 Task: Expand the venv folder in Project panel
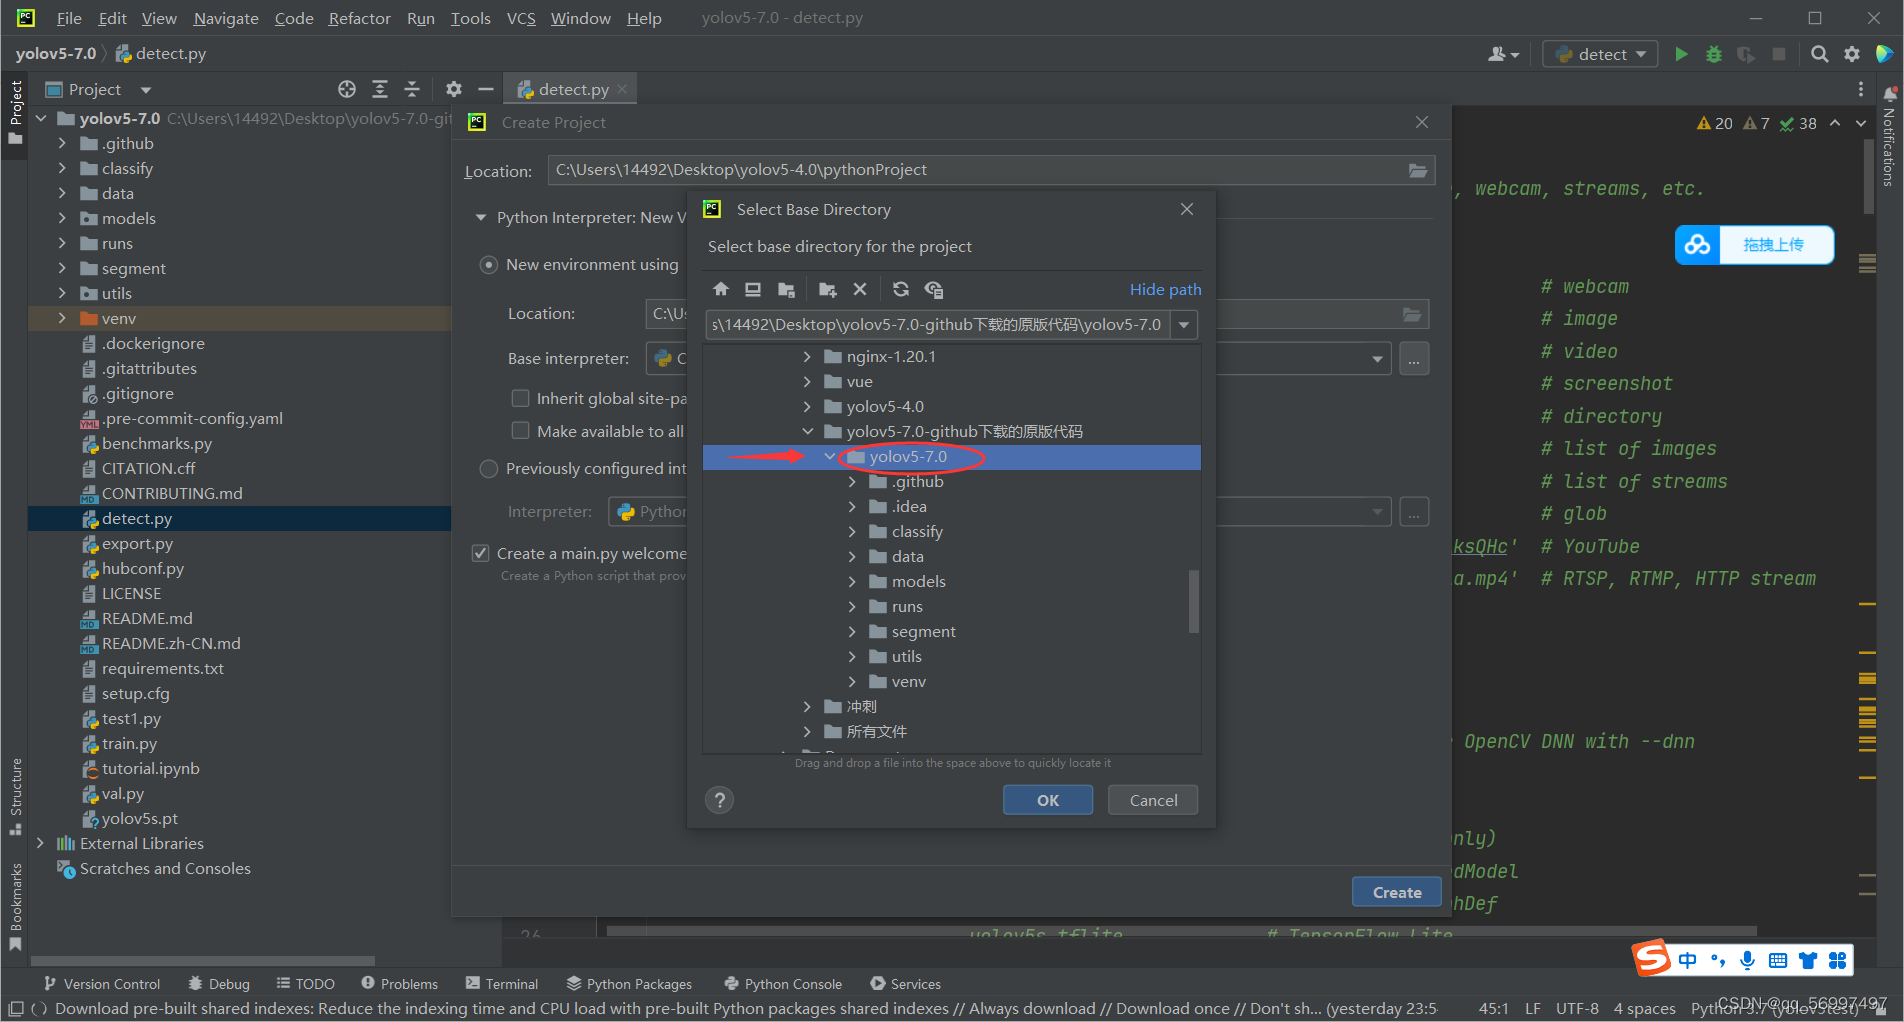click(62, 319)
